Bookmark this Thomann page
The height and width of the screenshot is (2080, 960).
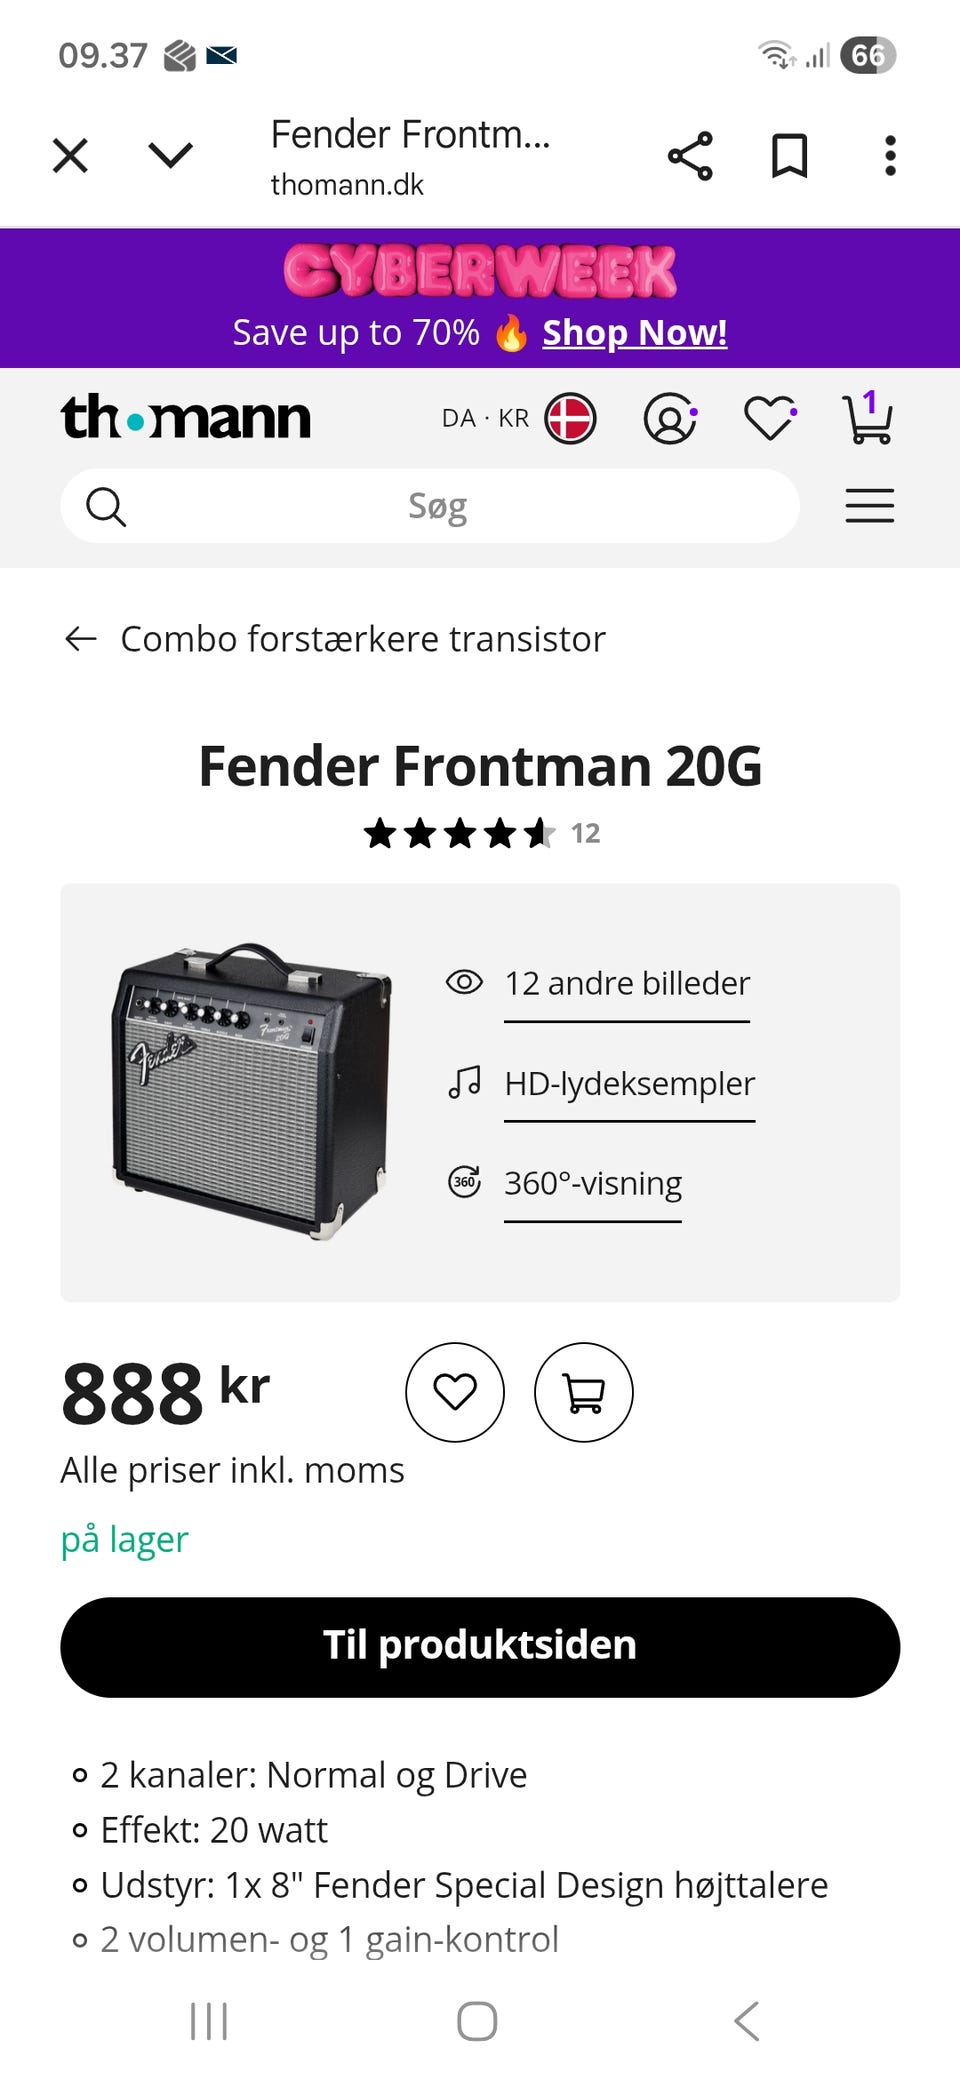789,156
